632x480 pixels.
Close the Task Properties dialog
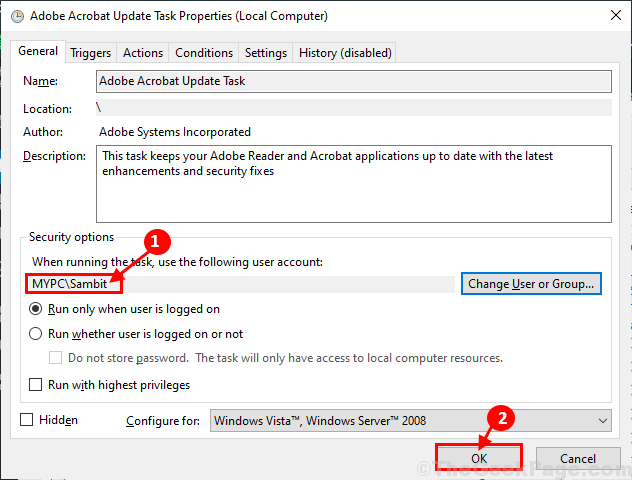point(615,16)
